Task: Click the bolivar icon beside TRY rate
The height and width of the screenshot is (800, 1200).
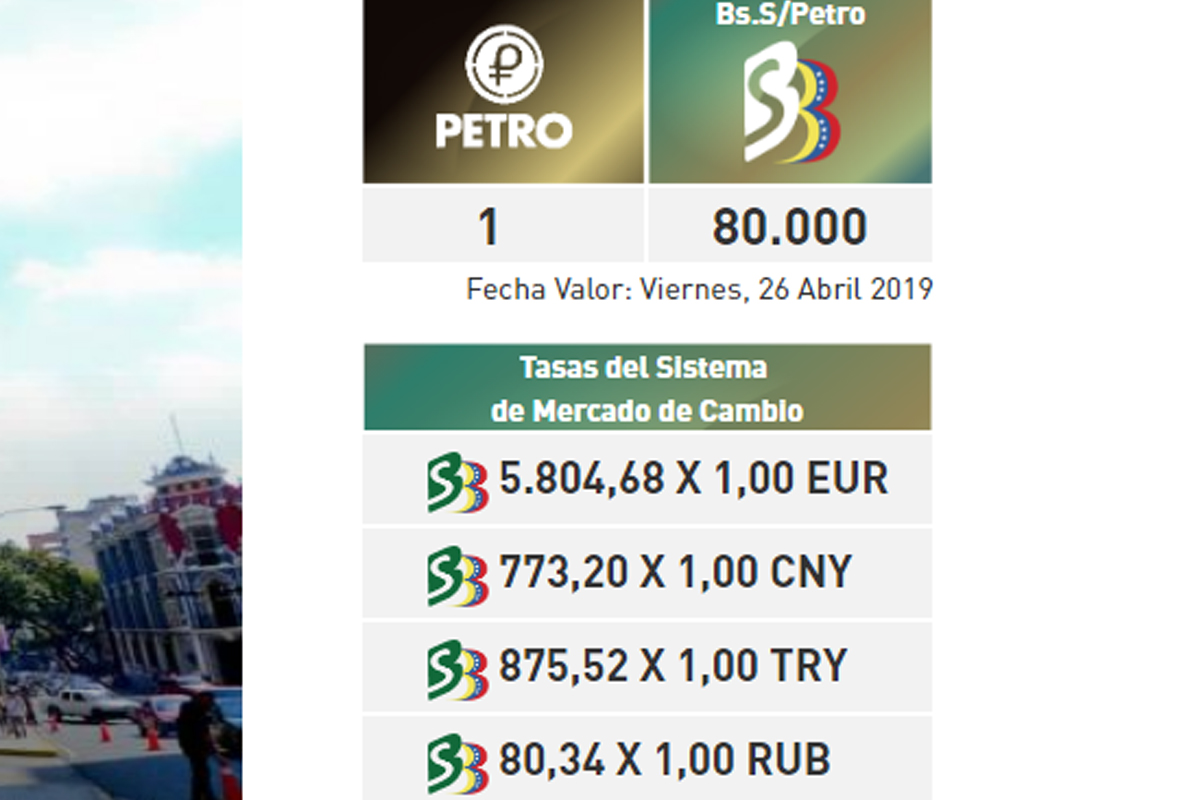Action: click(457, 669)
